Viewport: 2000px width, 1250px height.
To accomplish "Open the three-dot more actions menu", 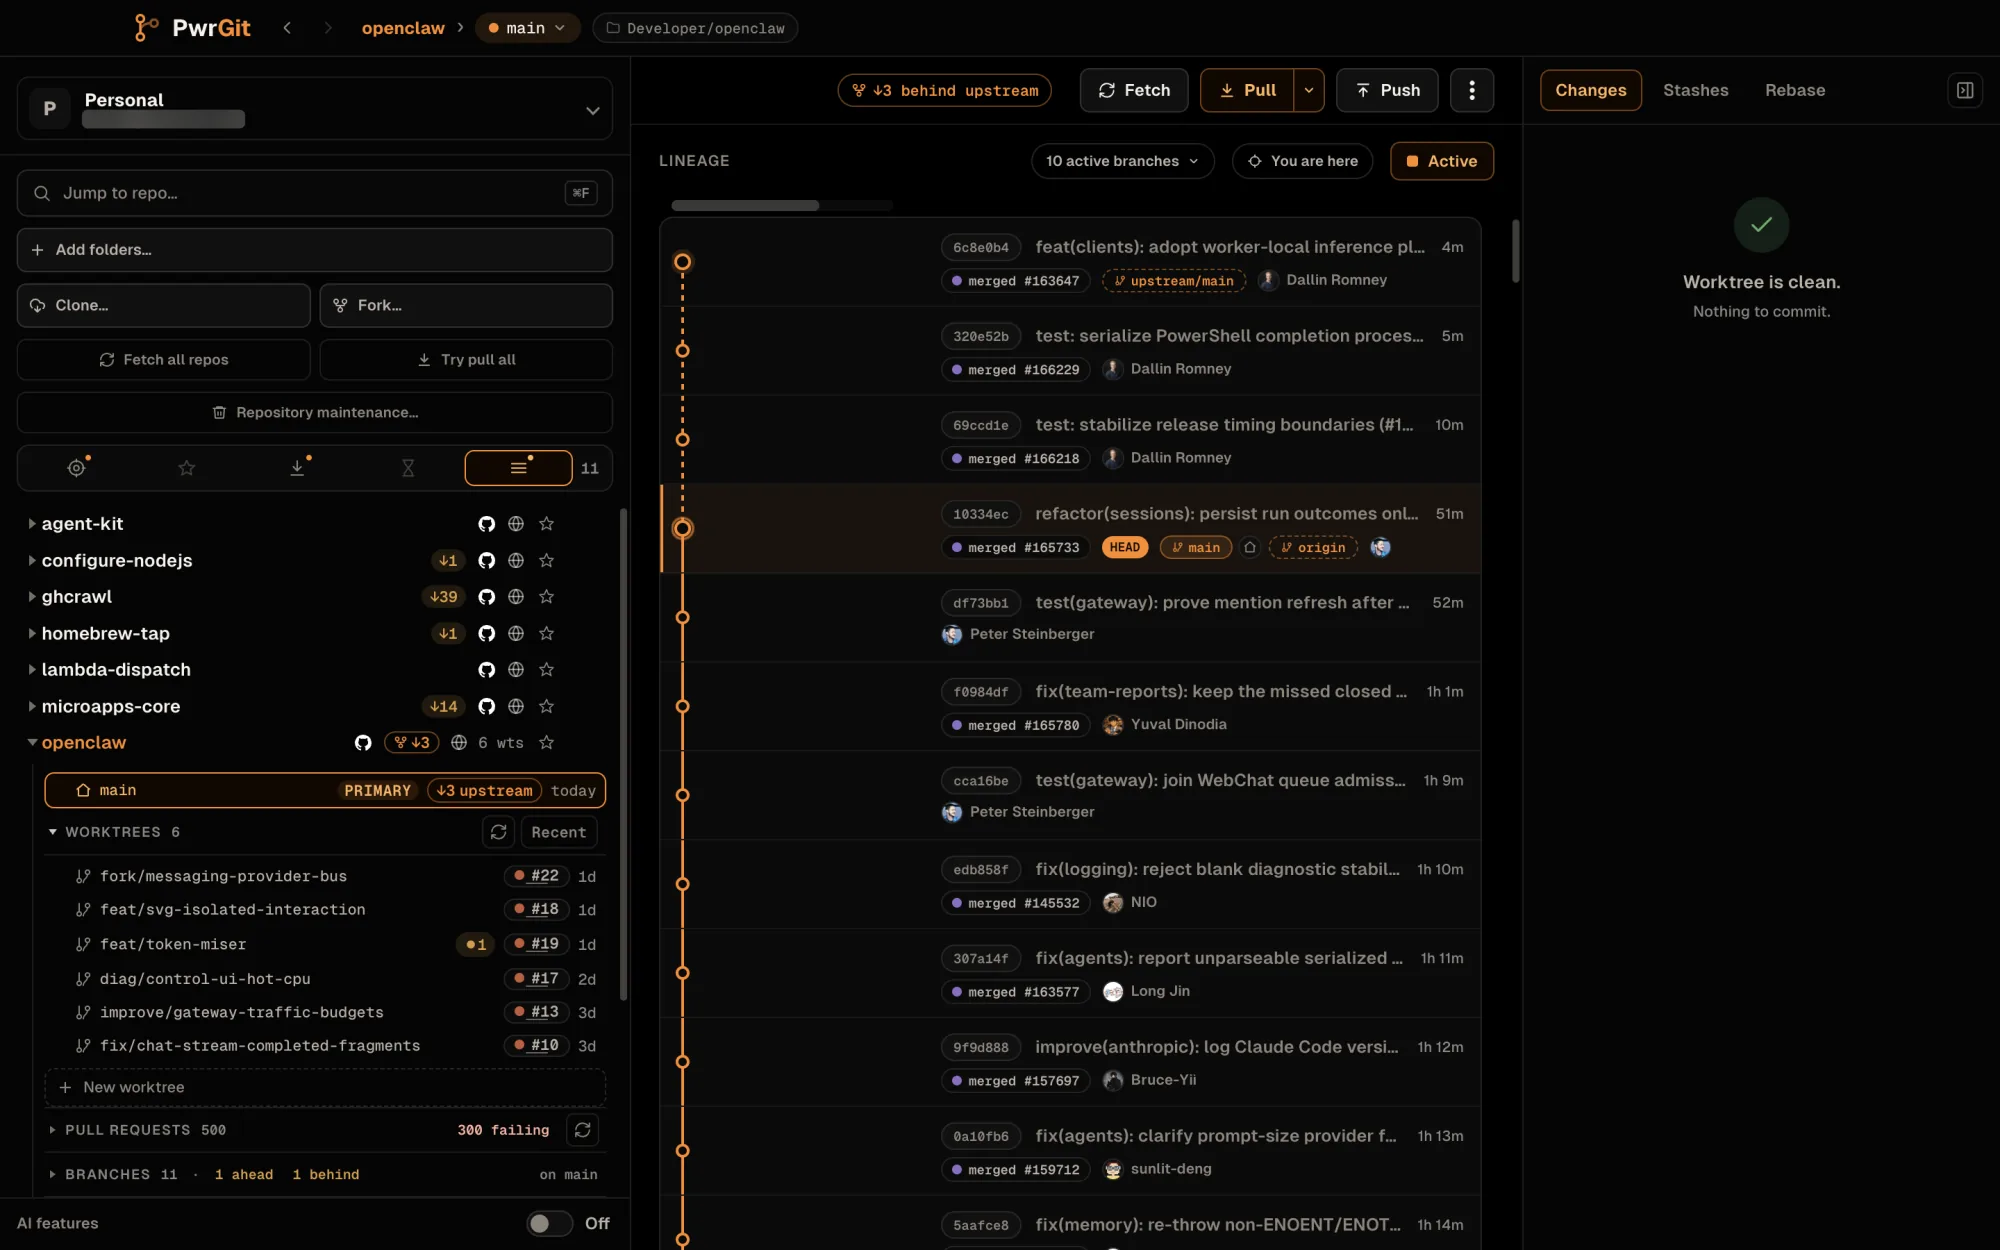I will tap(1471, 90).
